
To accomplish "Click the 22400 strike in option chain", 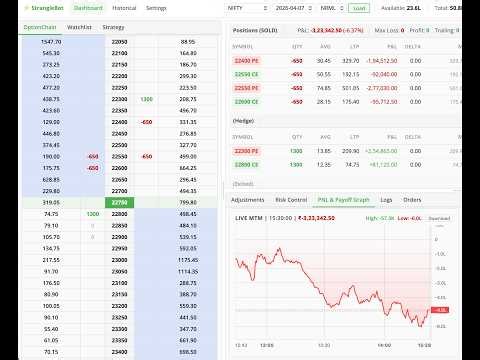I will click(119, 122).
